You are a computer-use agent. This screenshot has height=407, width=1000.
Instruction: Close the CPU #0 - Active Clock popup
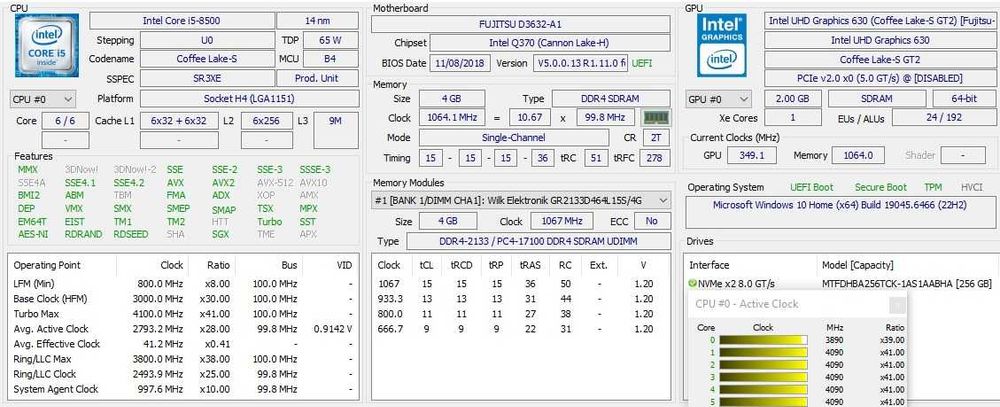click(897, 305)
